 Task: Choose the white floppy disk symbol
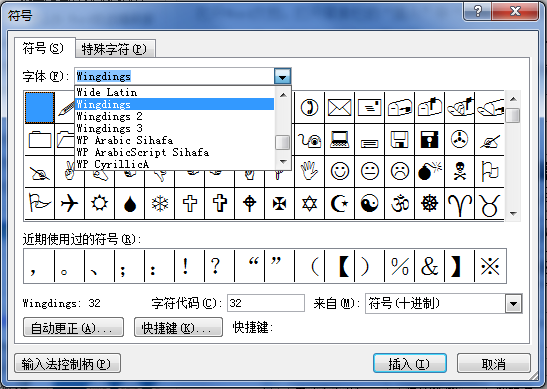click(399, 140)
